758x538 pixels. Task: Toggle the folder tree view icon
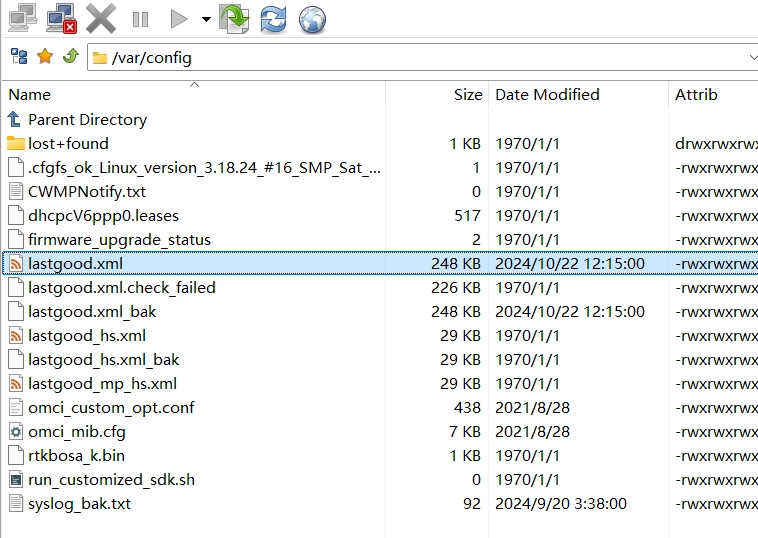pos(18,57)
